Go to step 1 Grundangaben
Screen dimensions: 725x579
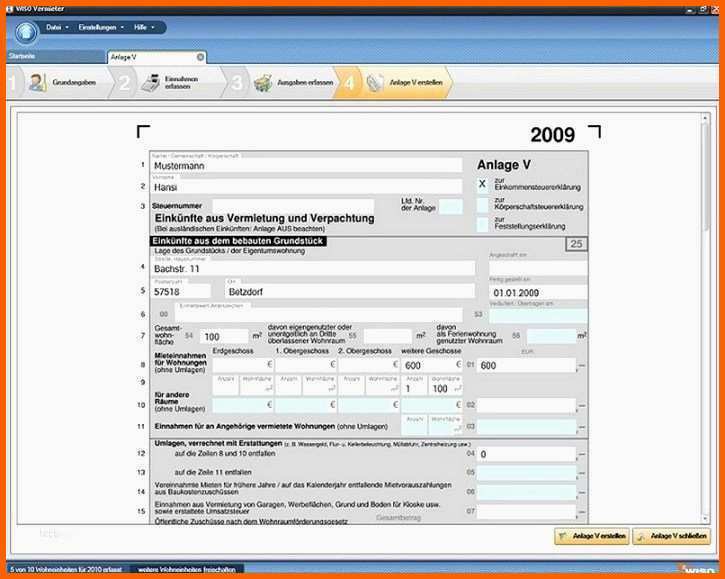(60, 82)
